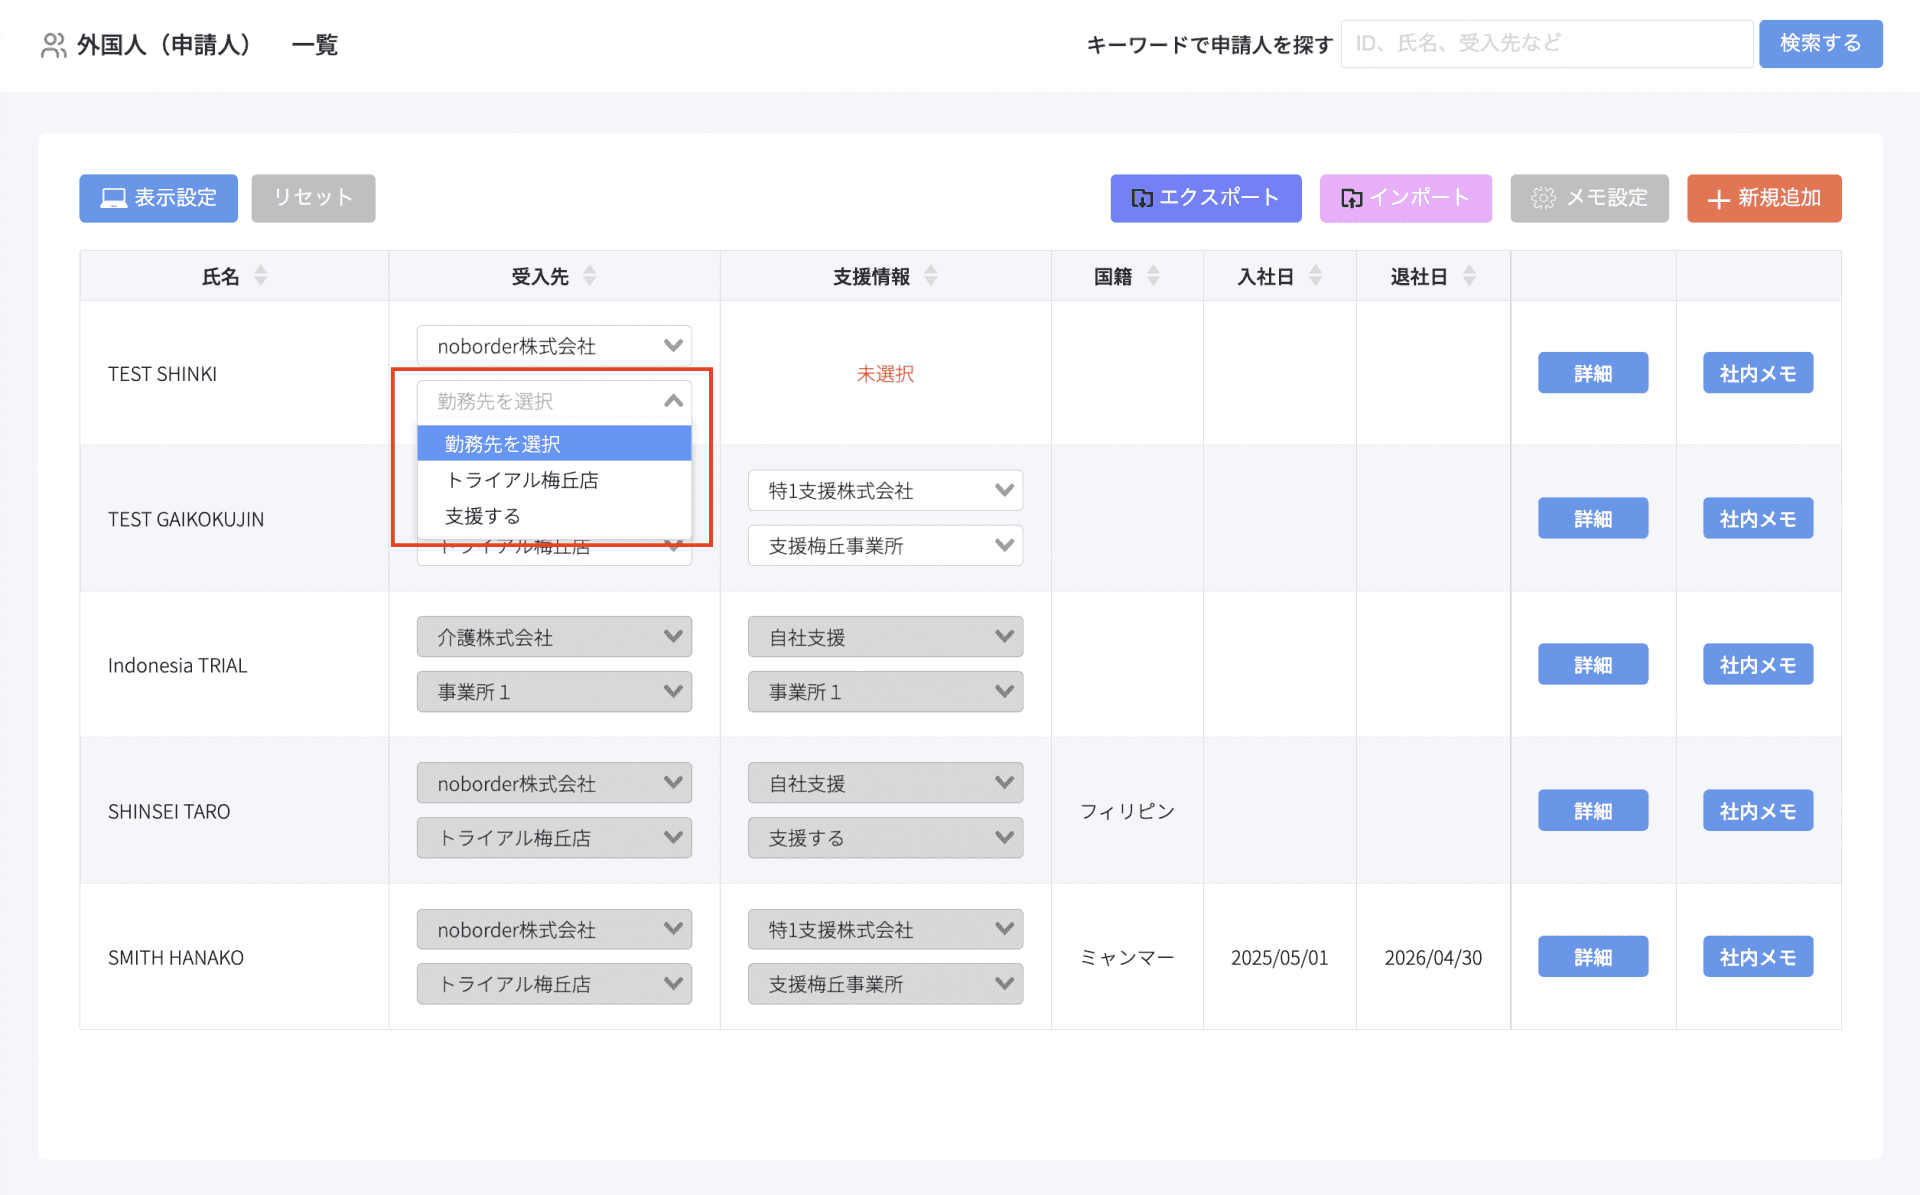Sort by 入社日 column arrows
The height and width of the screenshot is (1195, 1920).
tap(1316, 275)
